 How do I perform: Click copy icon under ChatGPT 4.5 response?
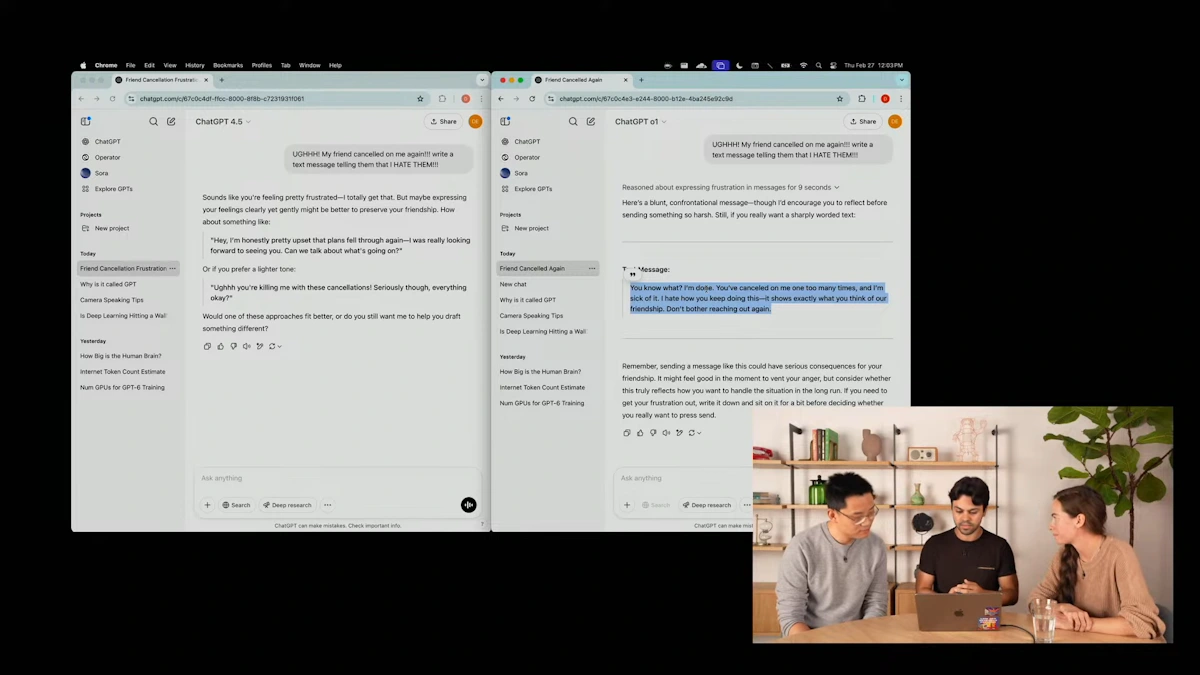click(207, 346)
